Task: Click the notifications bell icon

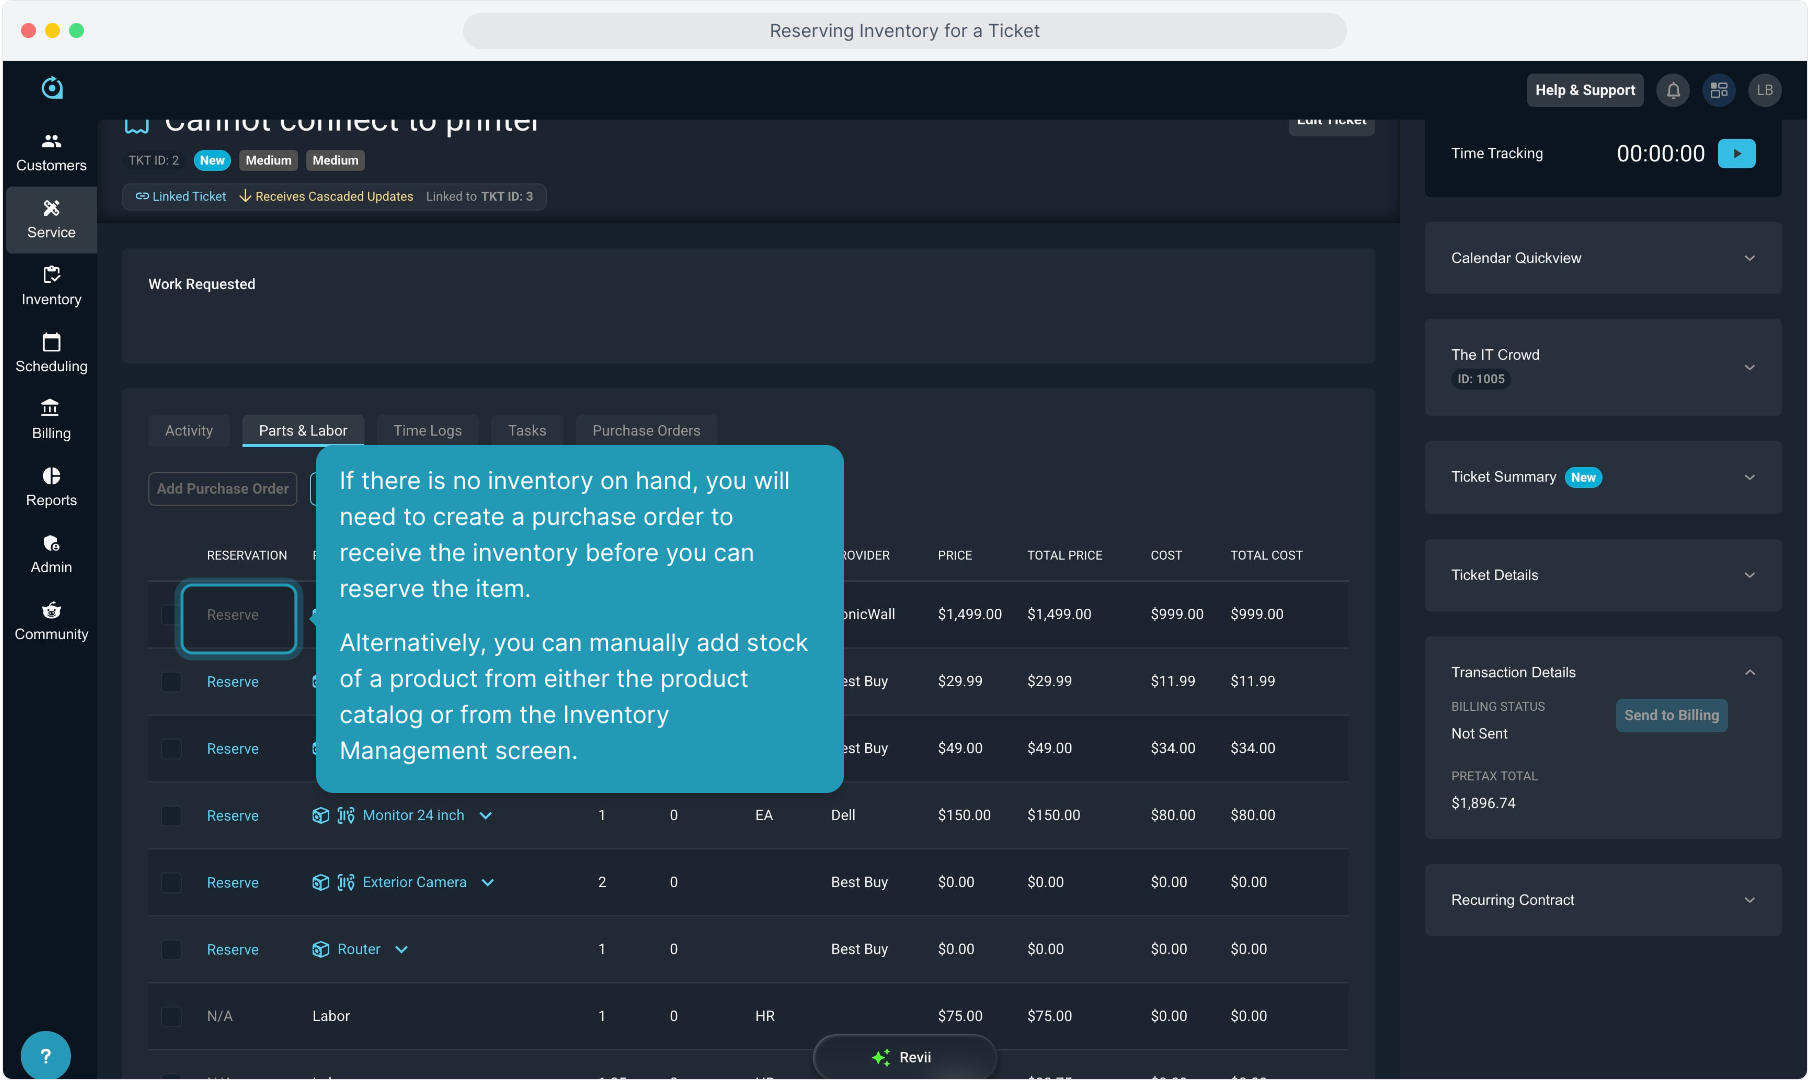Action: [1673, 90]
